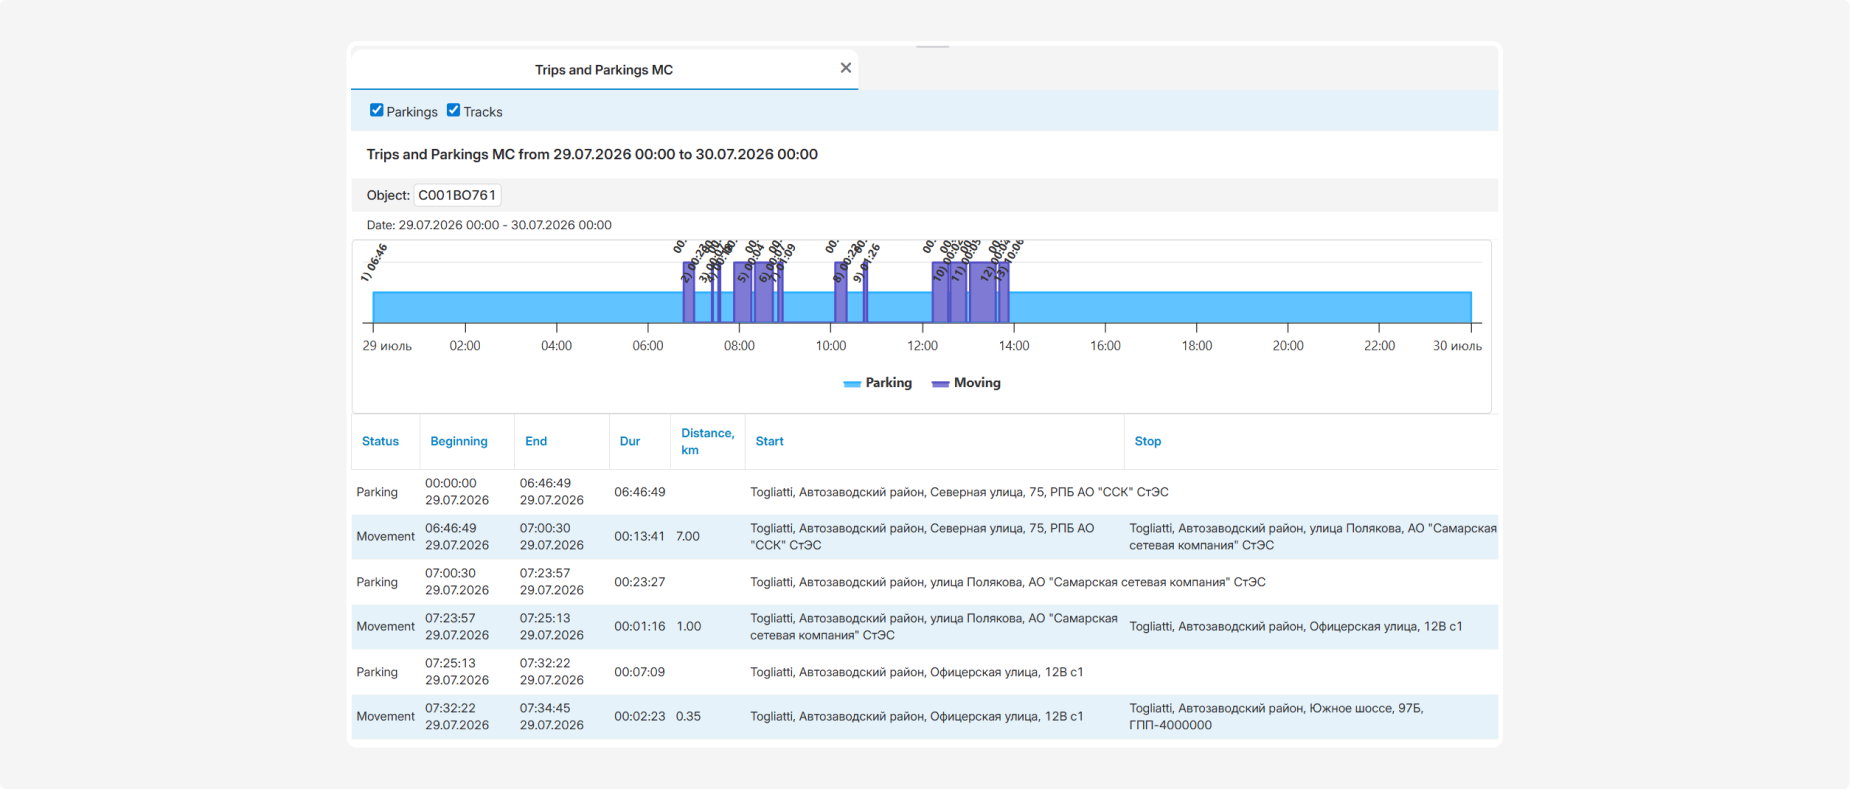Image resolution: width=1850 pixels, height=789 pixels.
Task: Select the Movement row with distance 0.35
Action: (x=925, y=717)
